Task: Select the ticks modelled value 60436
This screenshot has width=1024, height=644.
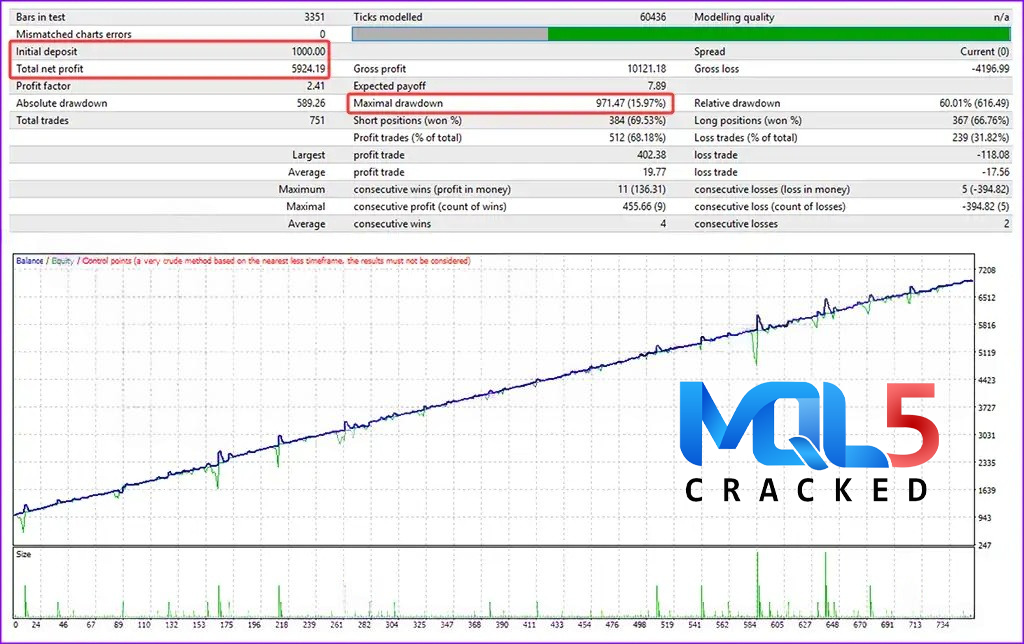Action: point(652,17)
